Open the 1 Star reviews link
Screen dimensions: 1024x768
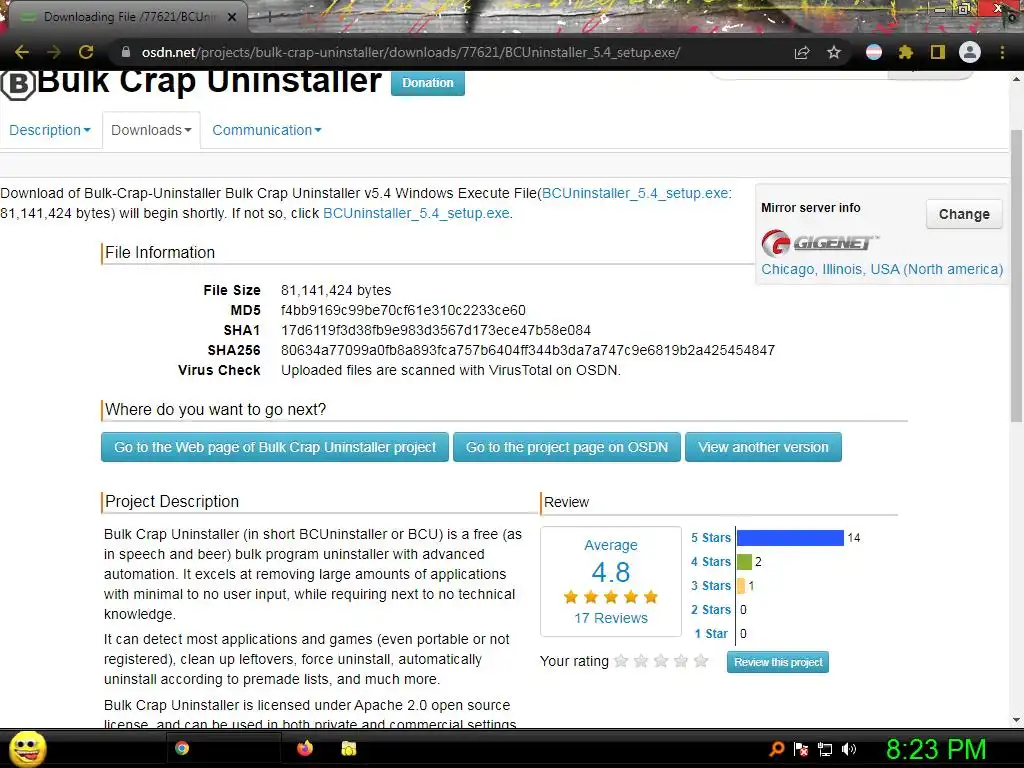click(x=711, y=633)
